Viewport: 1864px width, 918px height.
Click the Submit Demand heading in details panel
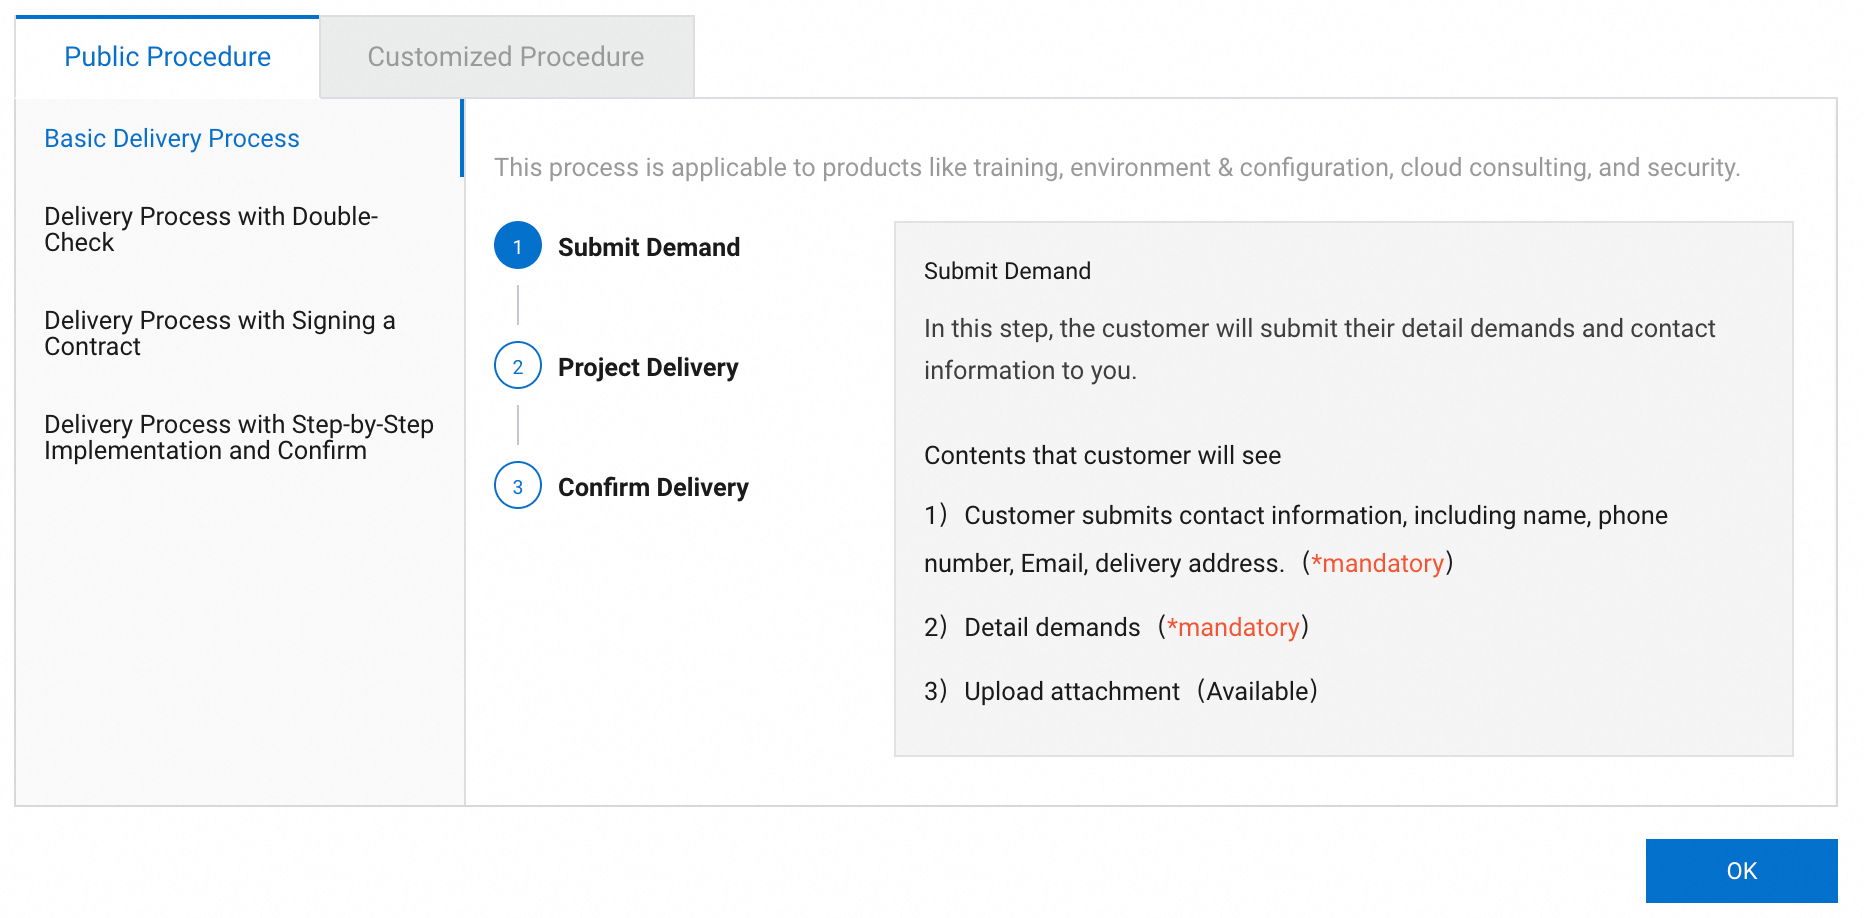(1007, 271)
